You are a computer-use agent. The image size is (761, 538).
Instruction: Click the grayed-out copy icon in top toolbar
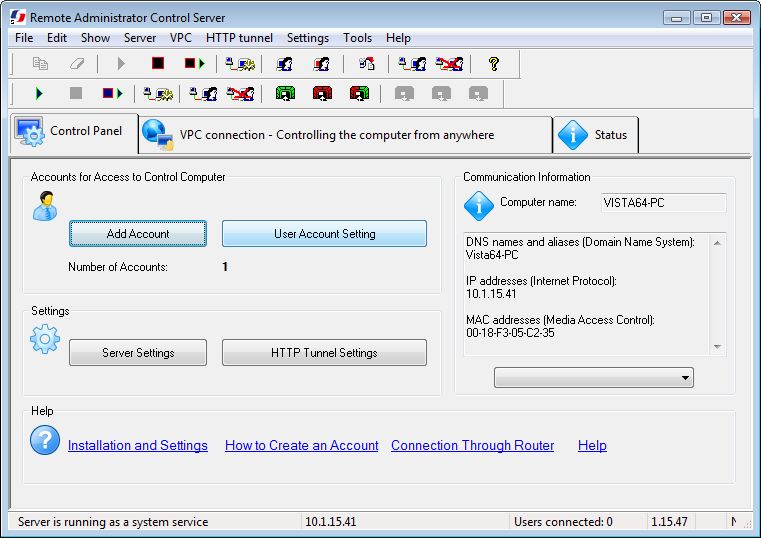[40, 64]
